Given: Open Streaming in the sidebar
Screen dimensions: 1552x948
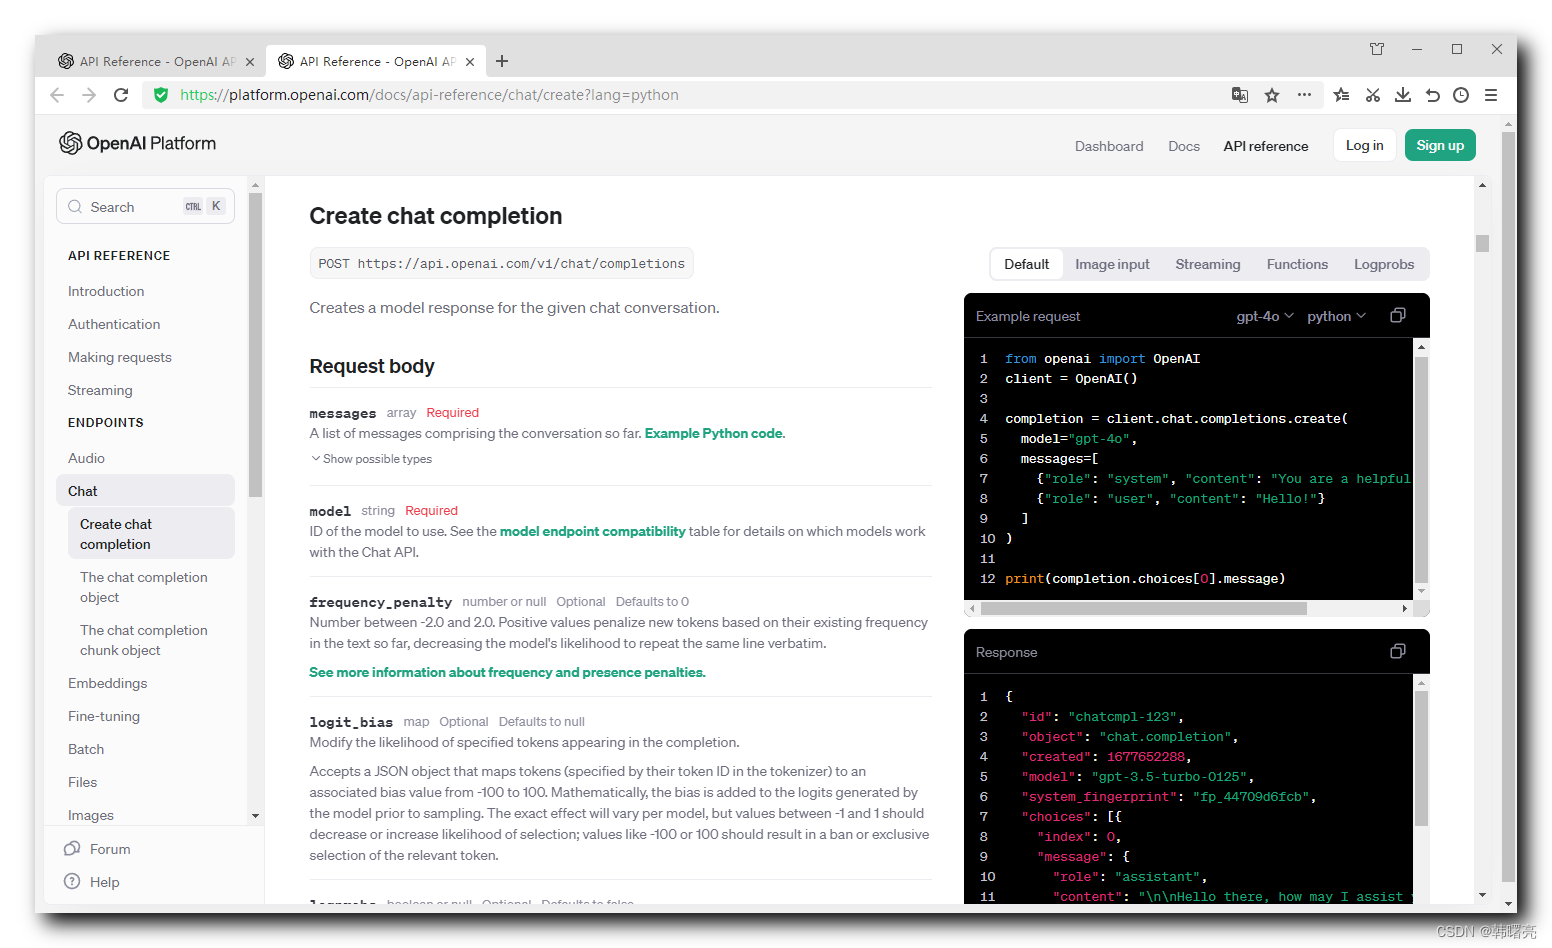Looking at the screenshot, I should 100,390.
